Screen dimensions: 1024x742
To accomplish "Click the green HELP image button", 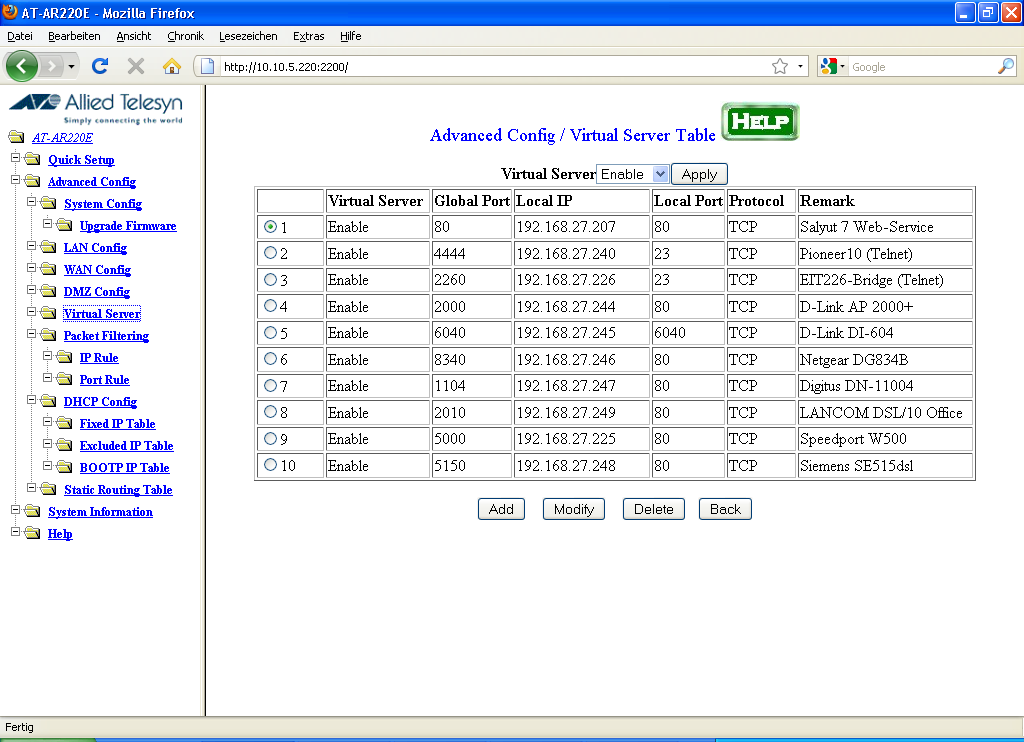I will tap(760, 121).
